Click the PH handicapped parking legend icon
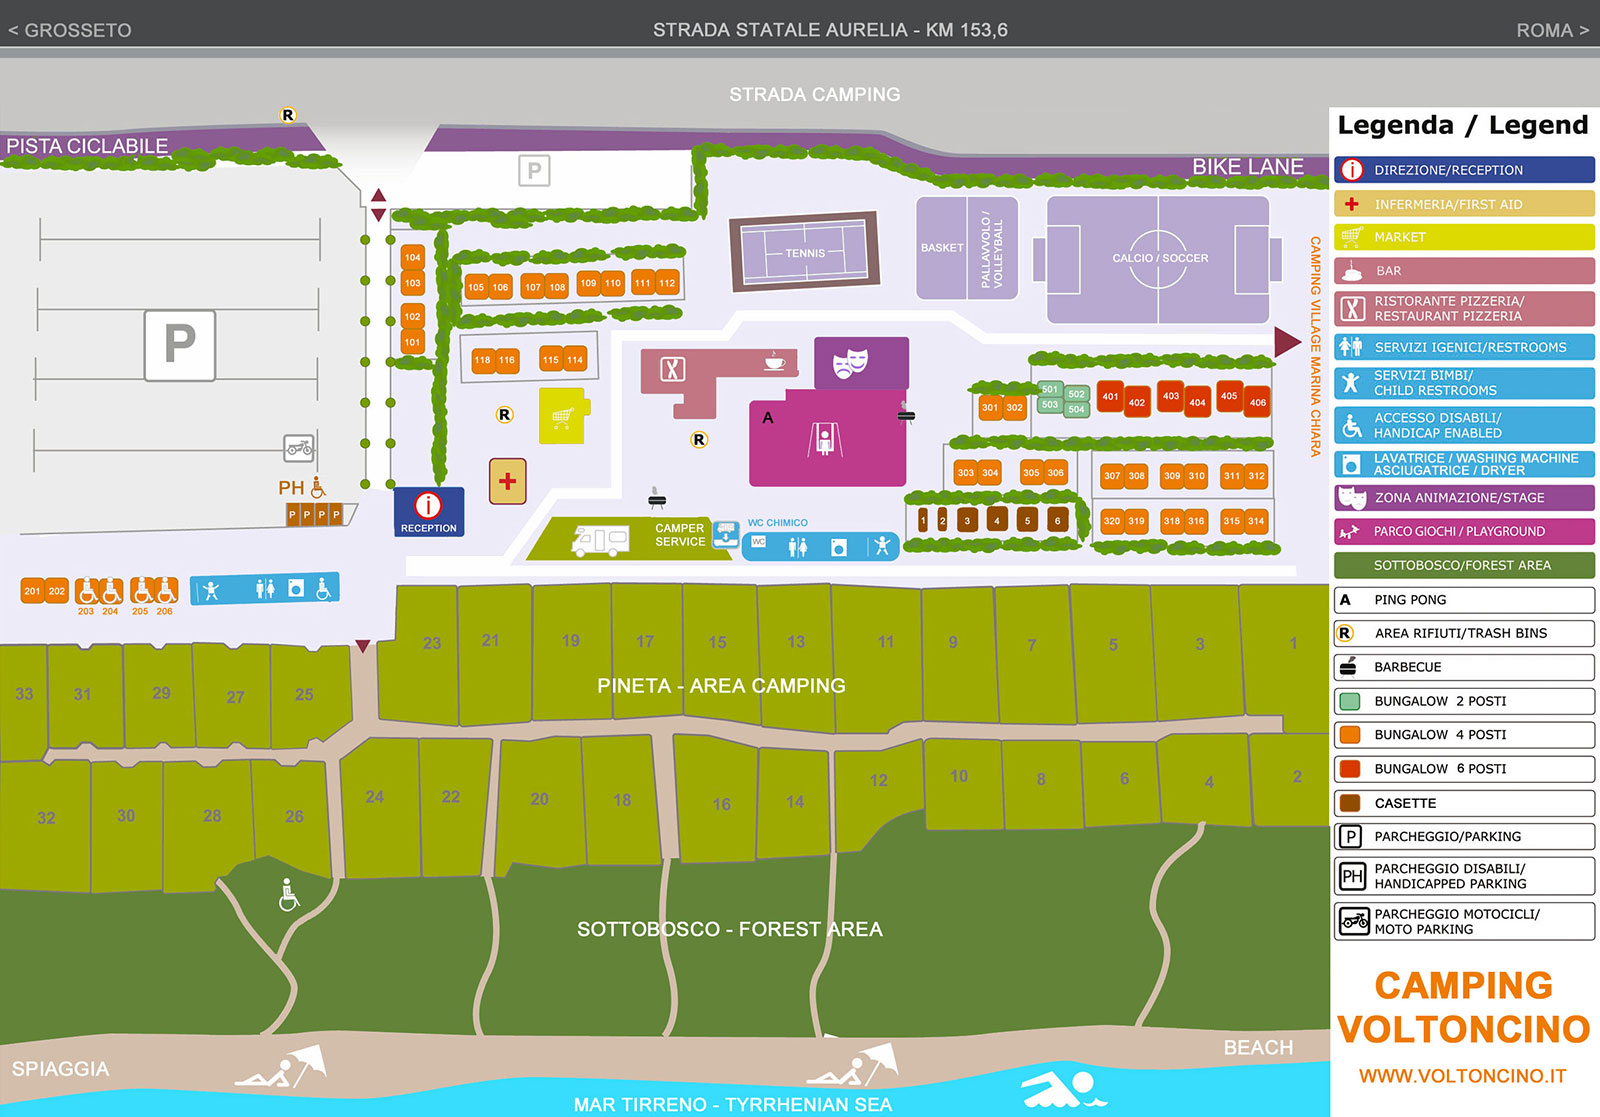The width and height of the screenshot is (1600, 1117). point(1353,877)
